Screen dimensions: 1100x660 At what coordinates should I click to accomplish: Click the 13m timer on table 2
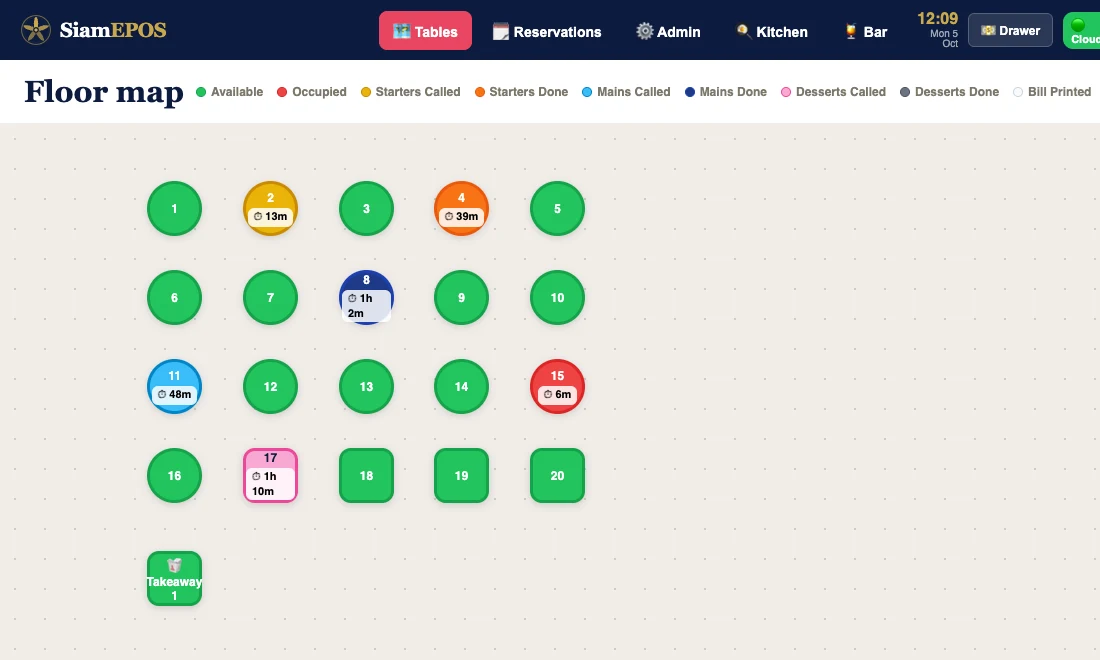270,216
